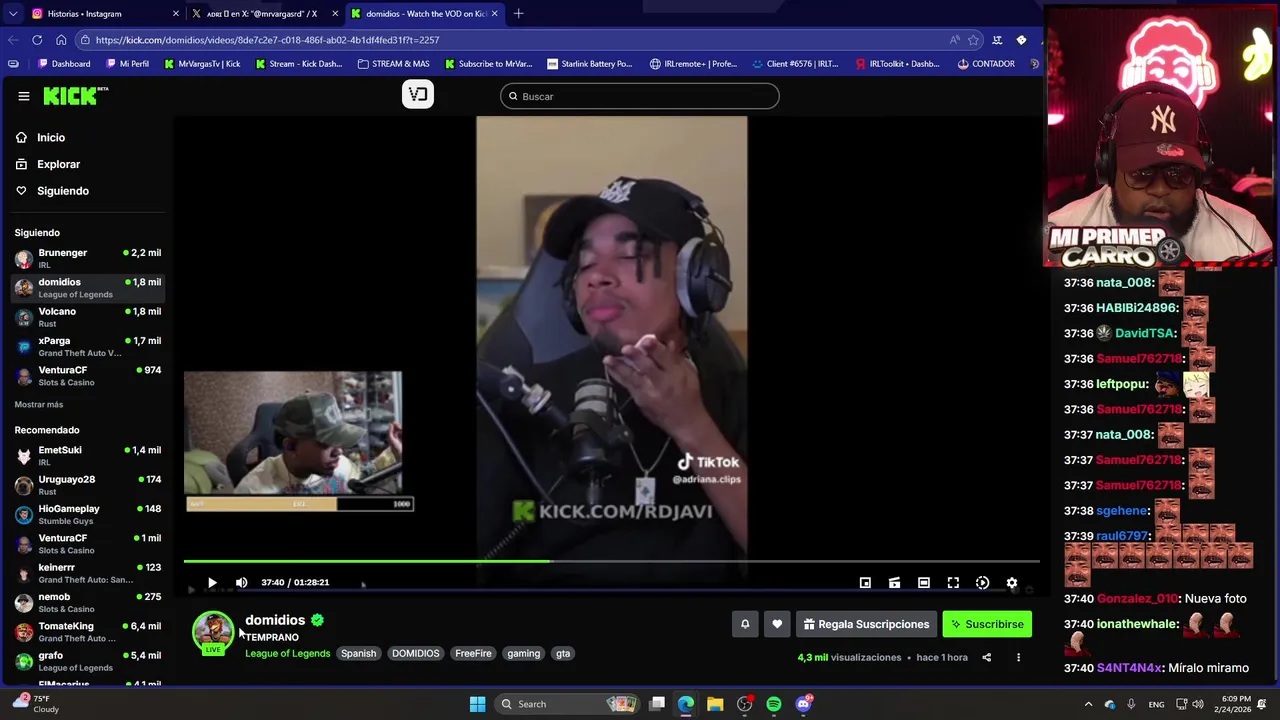This screenshot has width=1280, height=720.
Task: Select the gaming tag
Action: 523,653
